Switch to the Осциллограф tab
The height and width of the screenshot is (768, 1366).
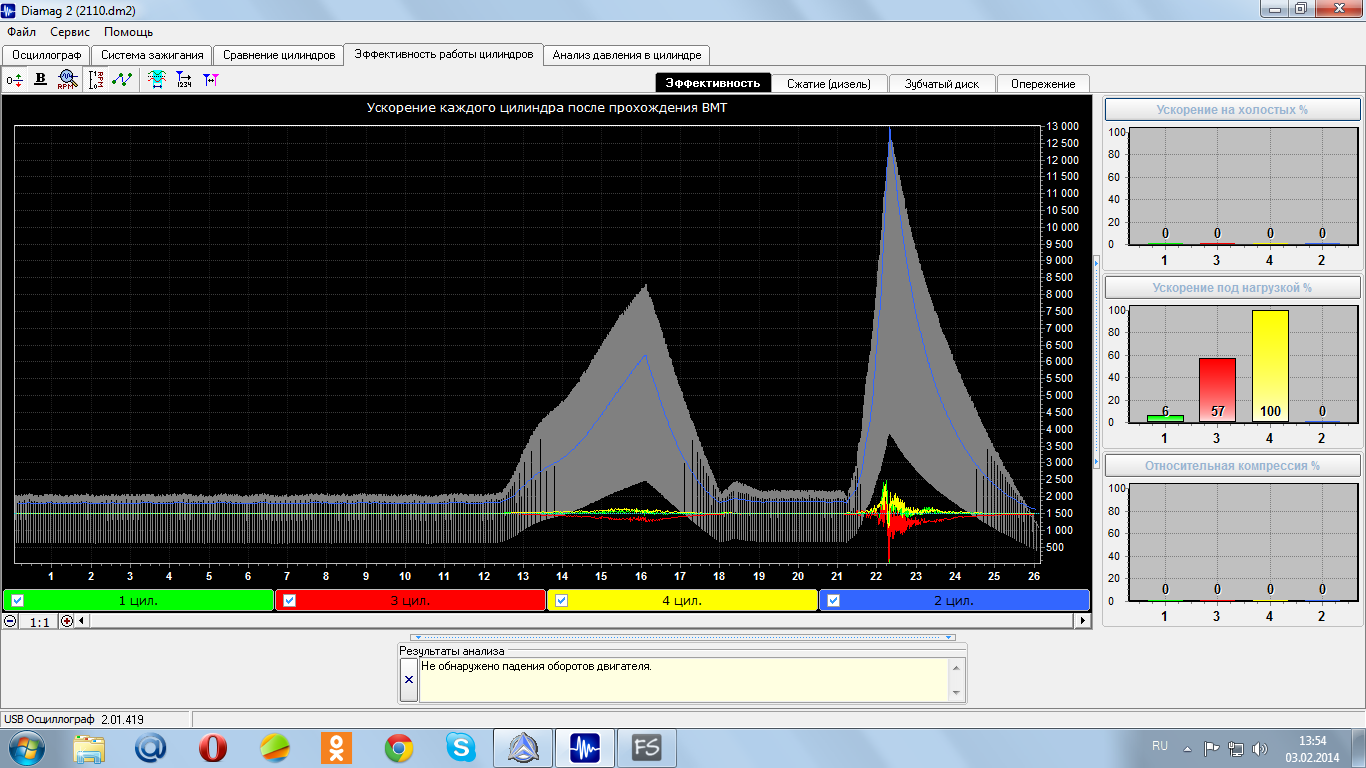pos(46,55)
